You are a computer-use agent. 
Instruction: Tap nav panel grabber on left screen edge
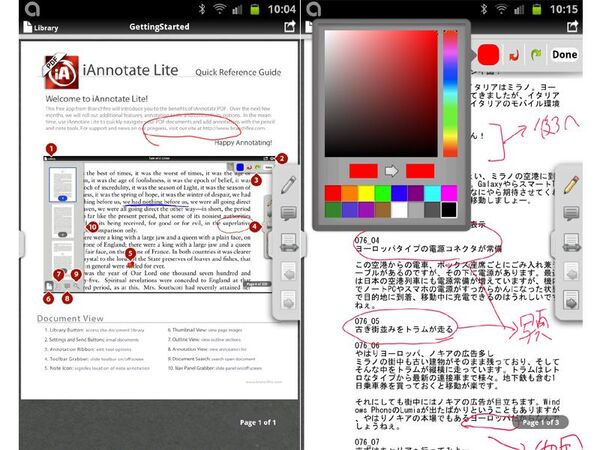pos(21,244)
